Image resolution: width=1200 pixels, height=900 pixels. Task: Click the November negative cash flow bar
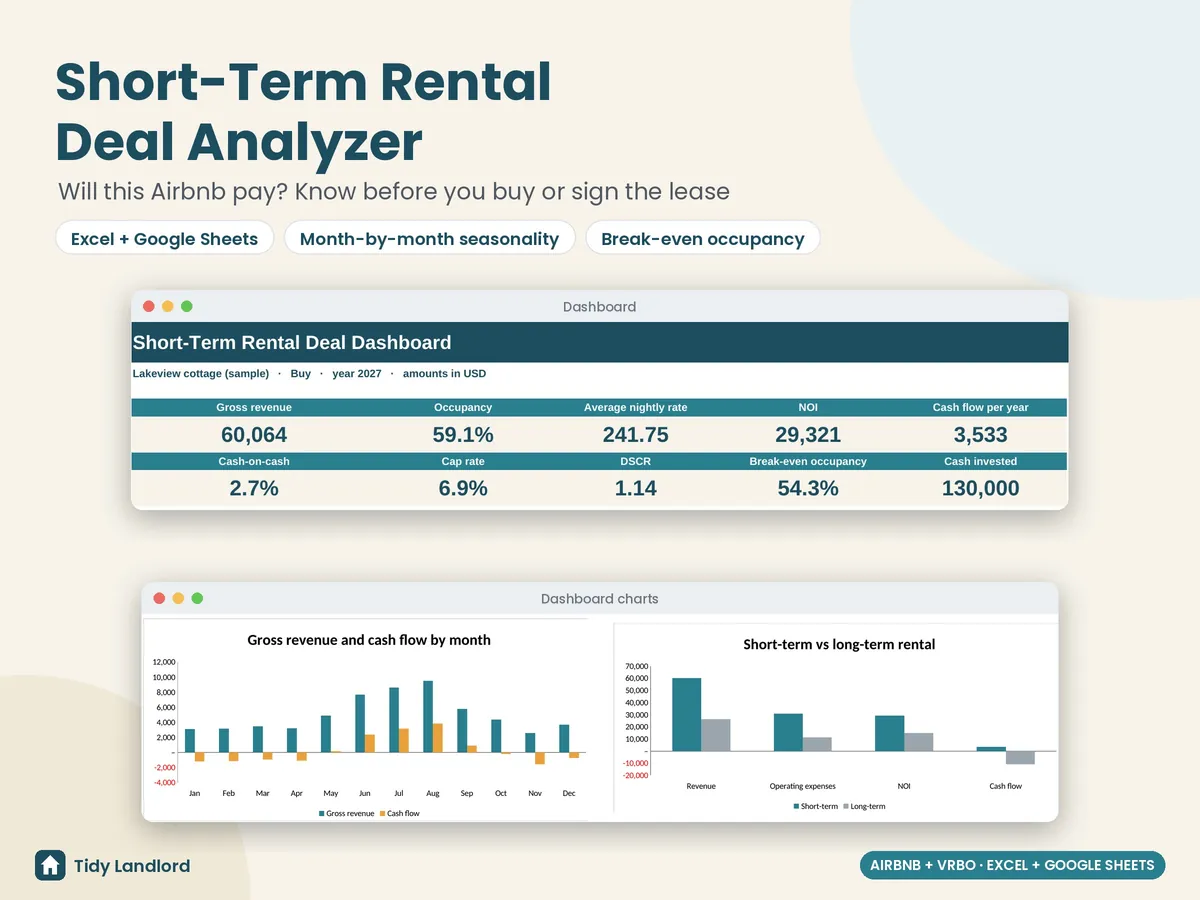pos(540,758)
